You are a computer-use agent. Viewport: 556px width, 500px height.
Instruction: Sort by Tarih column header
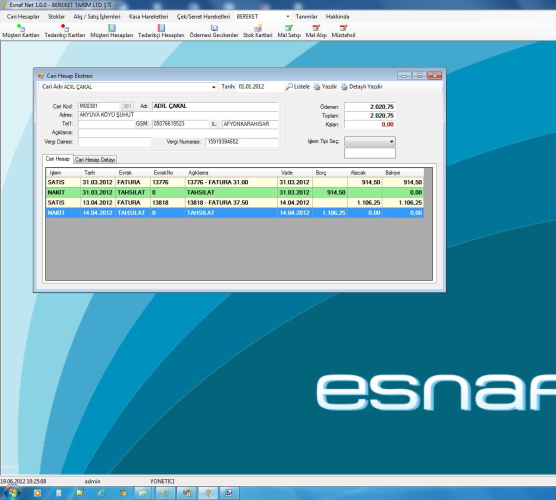tap(98, 173)
